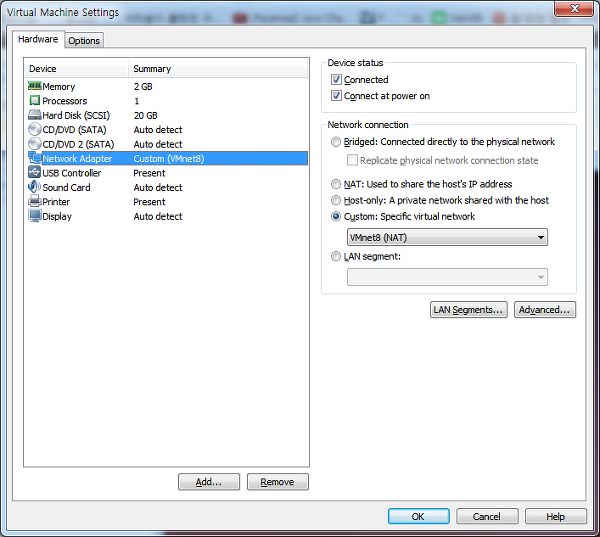Click the Custom (VMnet8) summary value
This screenshot has height=537, width=600.
coord(169,158)
